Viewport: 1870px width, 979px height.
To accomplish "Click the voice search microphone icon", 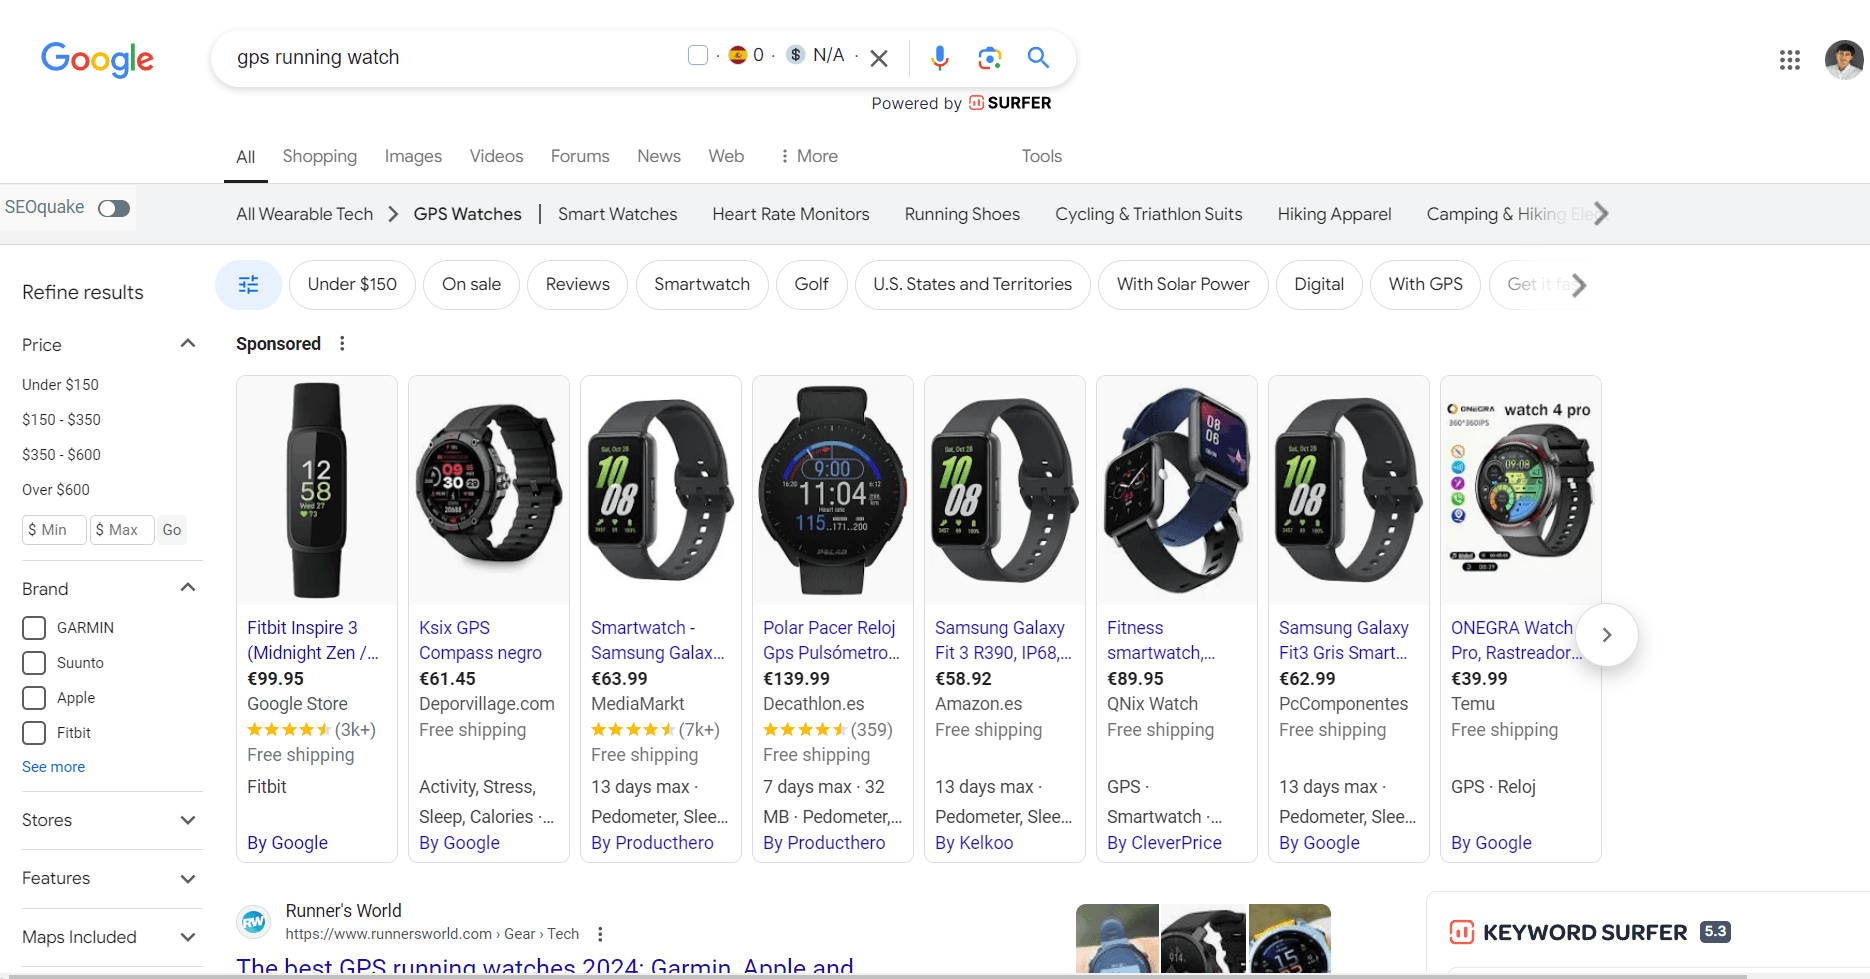I will (x=939, y=58).
